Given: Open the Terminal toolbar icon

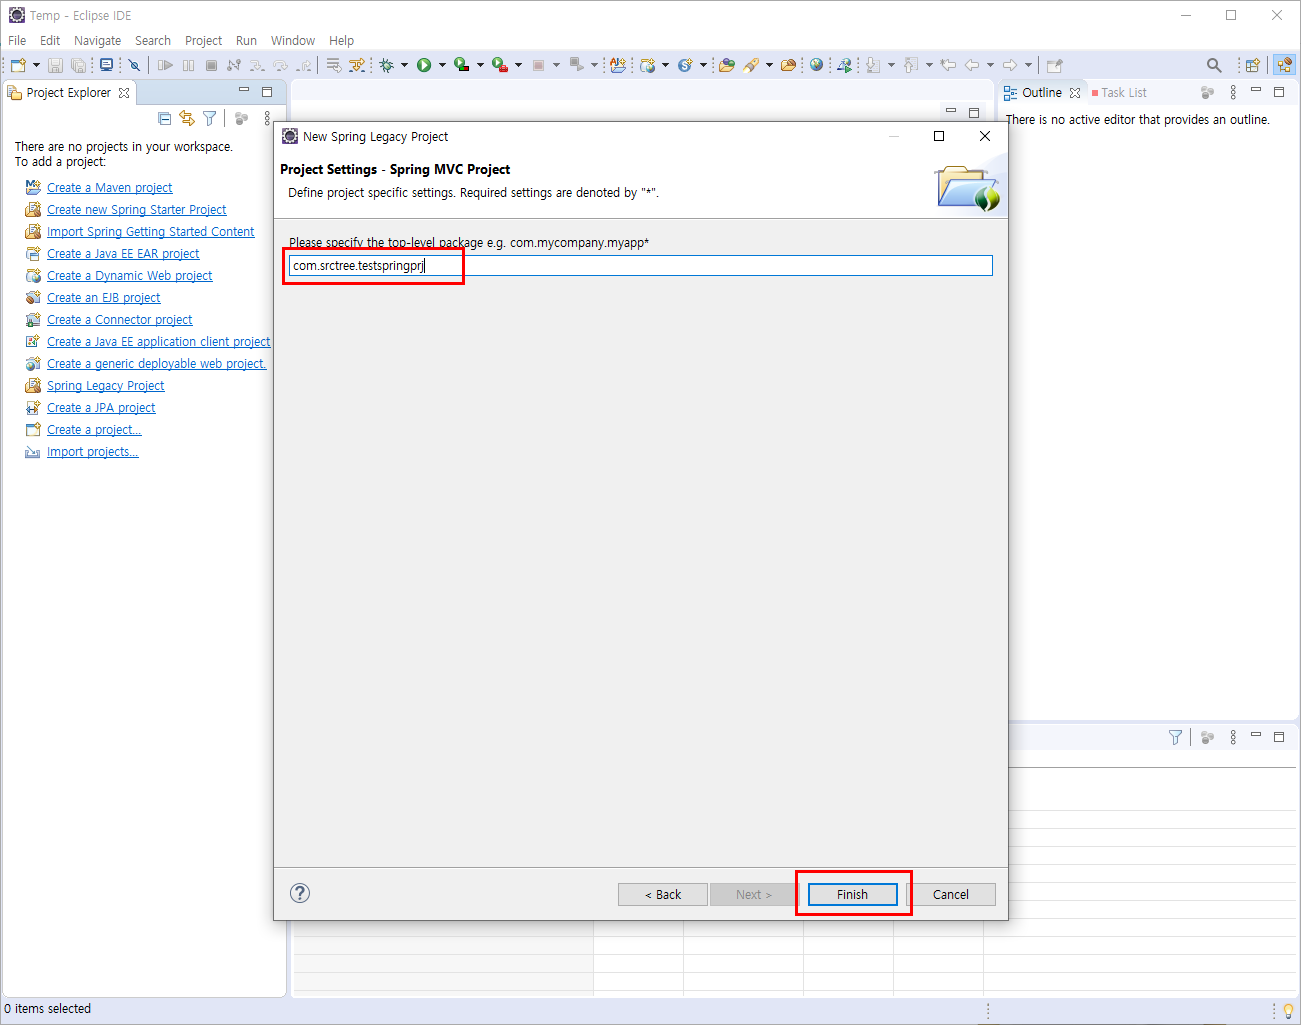Looking at the screenshot, I should (x=106, y=65).
